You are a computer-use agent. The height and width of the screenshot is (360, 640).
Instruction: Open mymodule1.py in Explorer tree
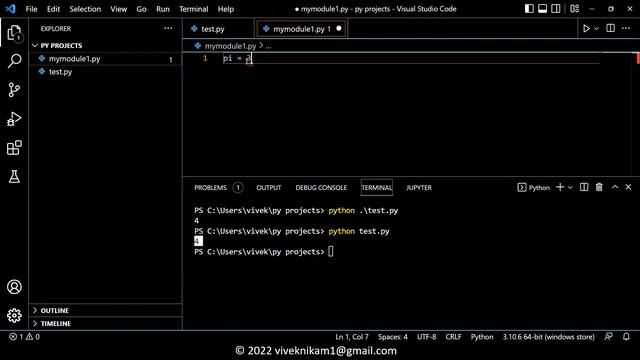pyautogui.click(x=105, y=59)
